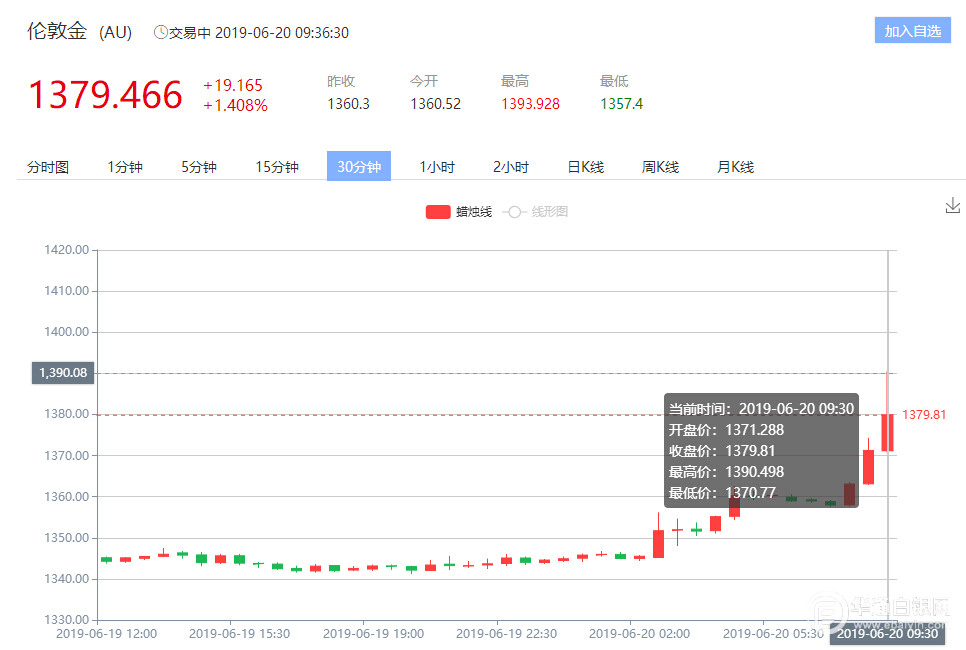Image resolution: width=966 pixels, height=650 pixels.
Task: Click the y-axis label 1350.00
Action: tap(67, 537)
